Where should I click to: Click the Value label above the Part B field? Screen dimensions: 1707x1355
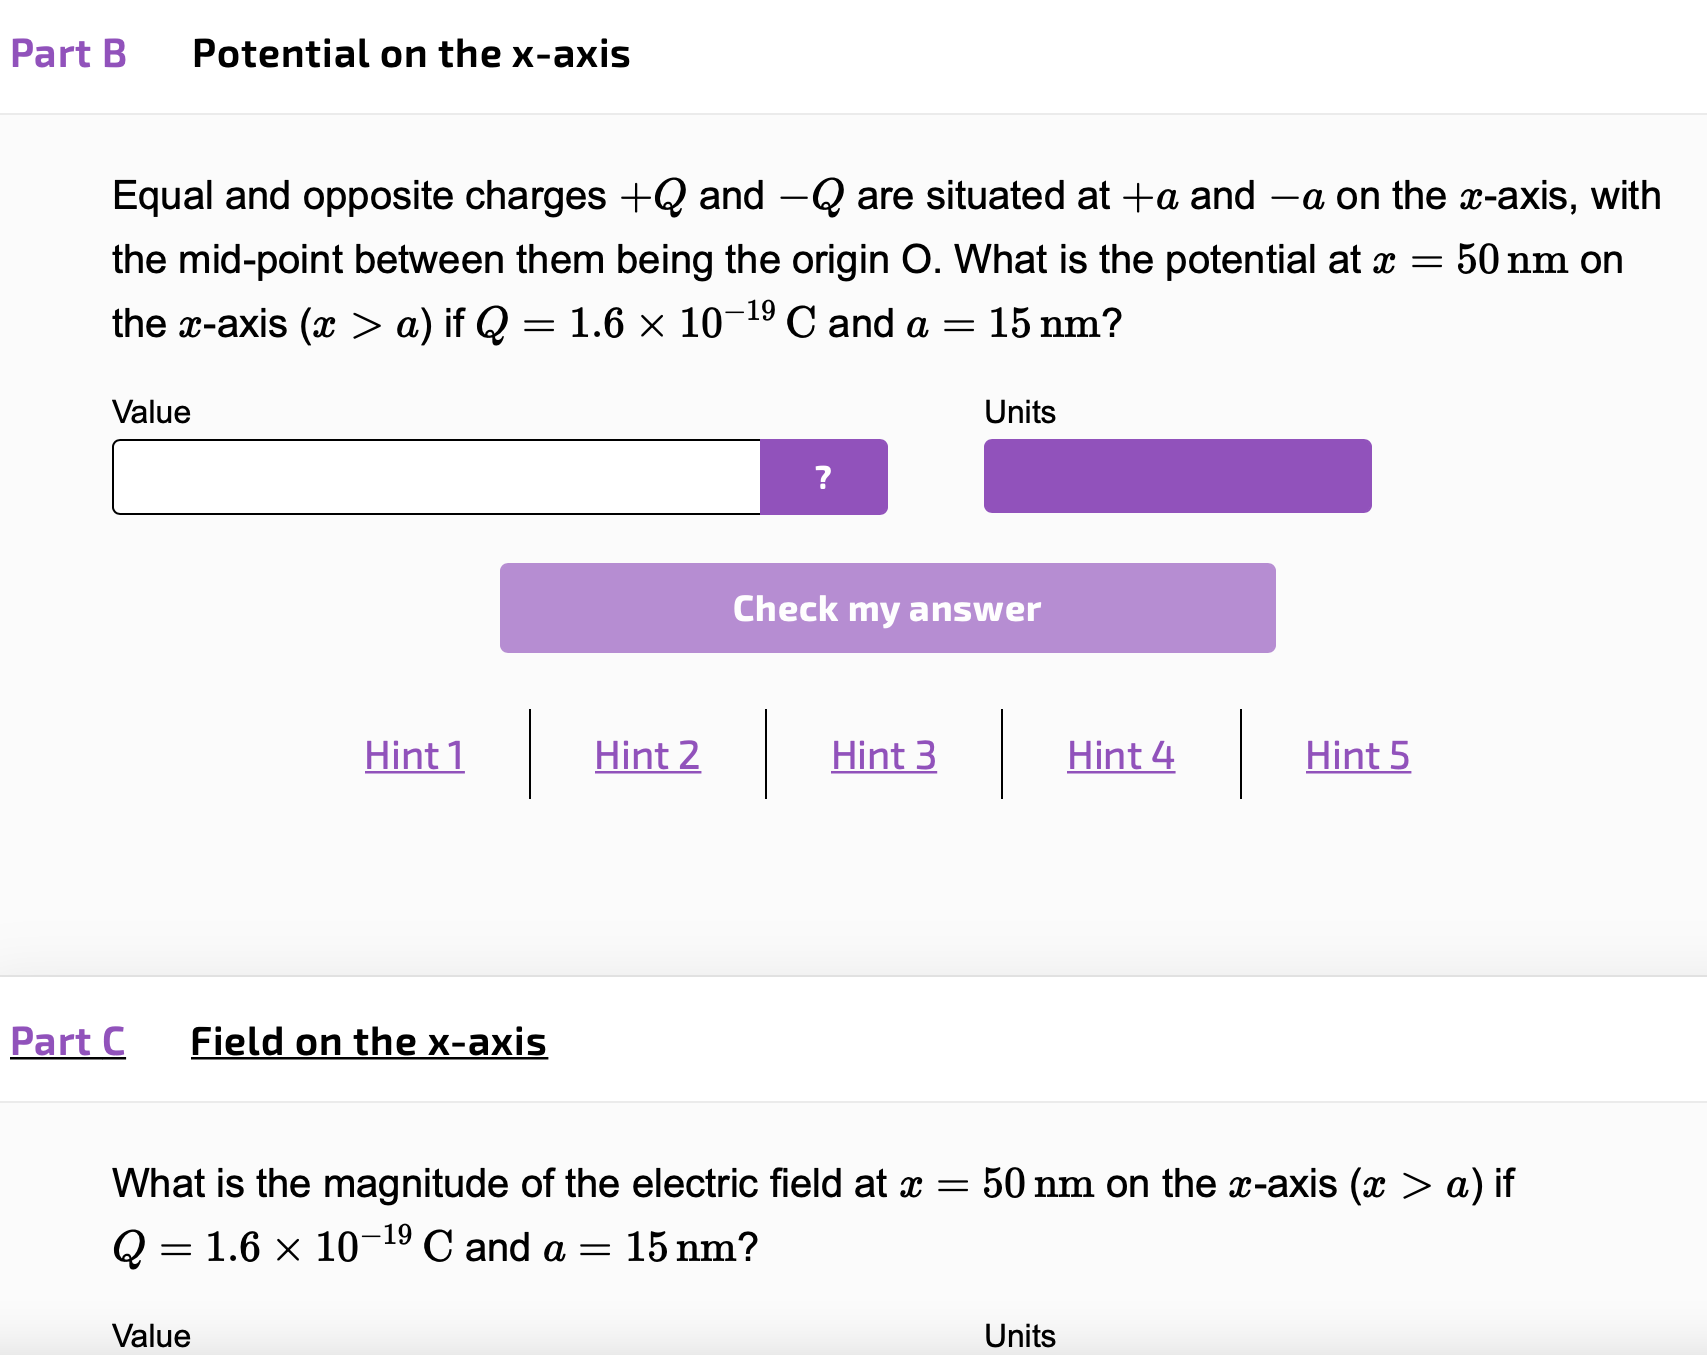coord(151,411)
